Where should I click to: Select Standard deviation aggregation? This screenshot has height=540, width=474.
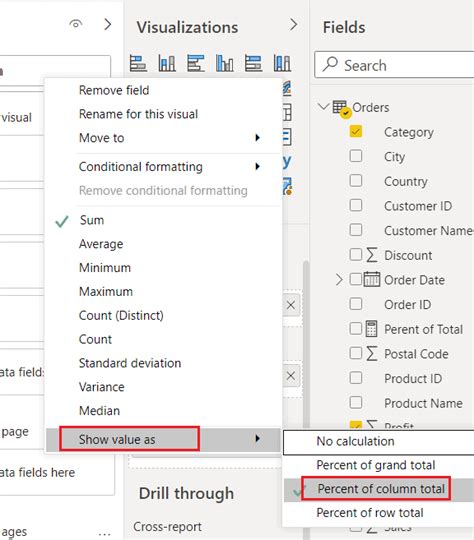164,363
